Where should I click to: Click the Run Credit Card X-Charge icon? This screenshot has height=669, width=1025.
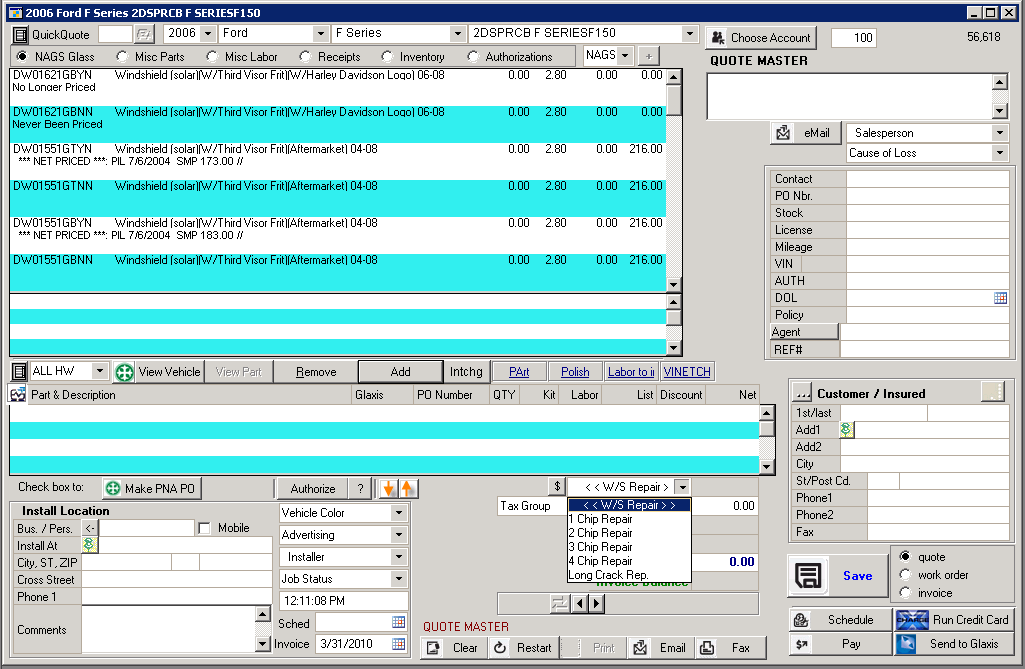pyautogui.click(x=912, y=619)
